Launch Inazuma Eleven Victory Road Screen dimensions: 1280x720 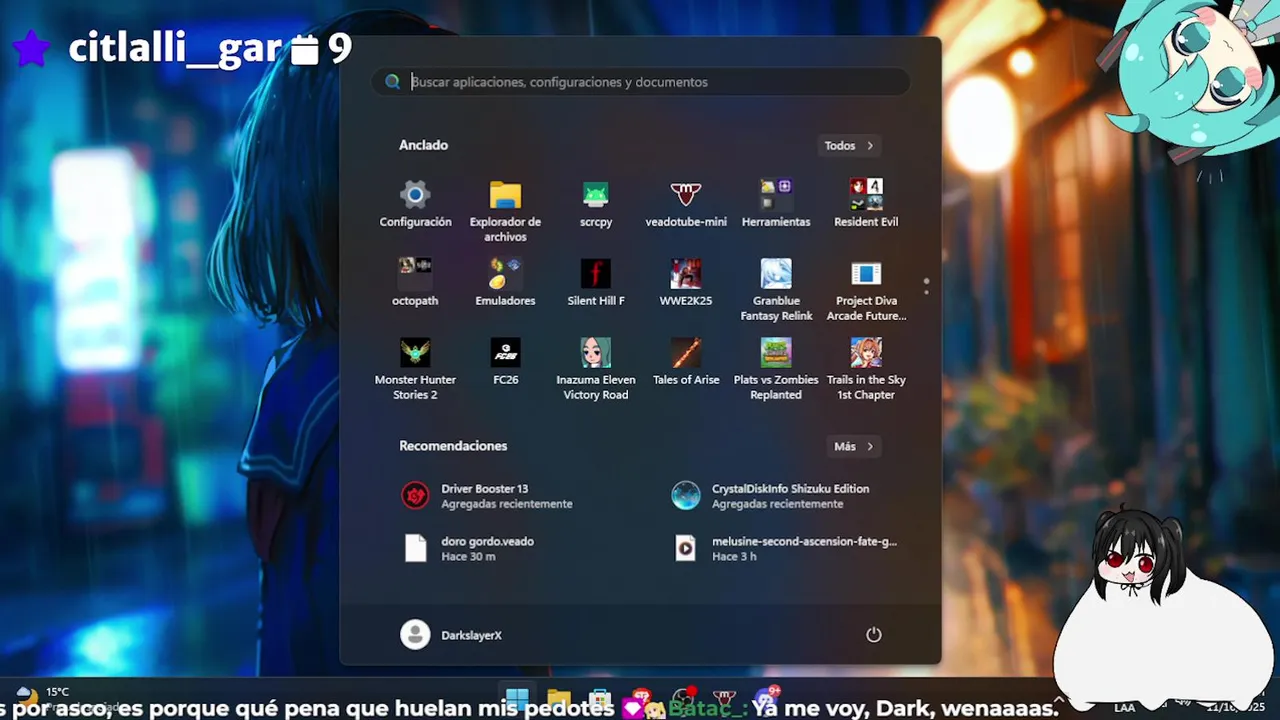(595, 369)
